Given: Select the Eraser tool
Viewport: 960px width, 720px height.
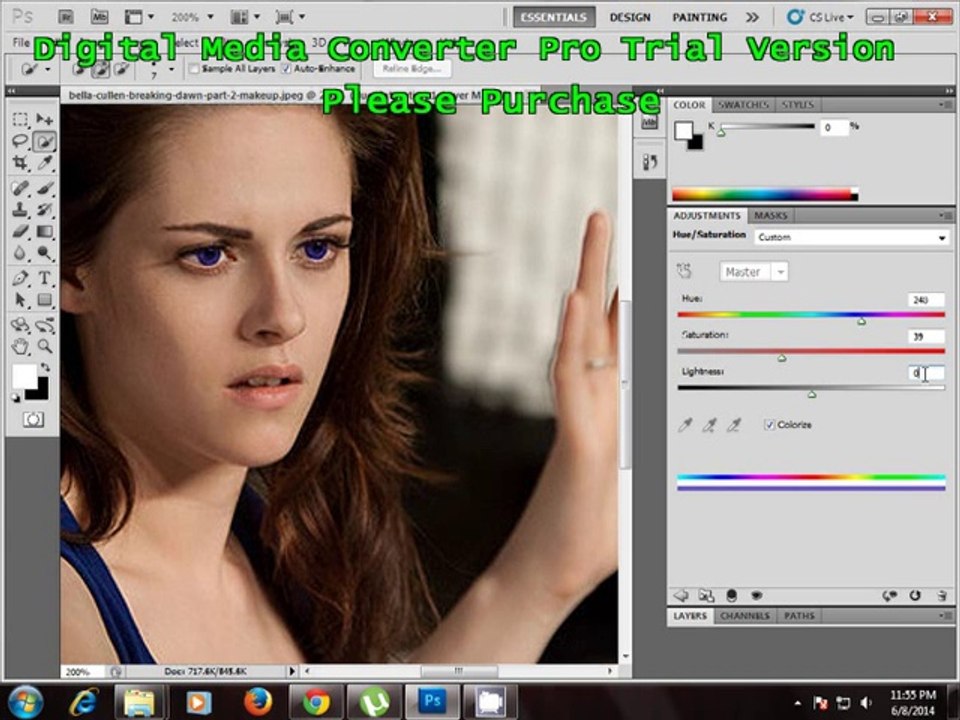Looking at the screenshot, I should [x=20, y=231].
